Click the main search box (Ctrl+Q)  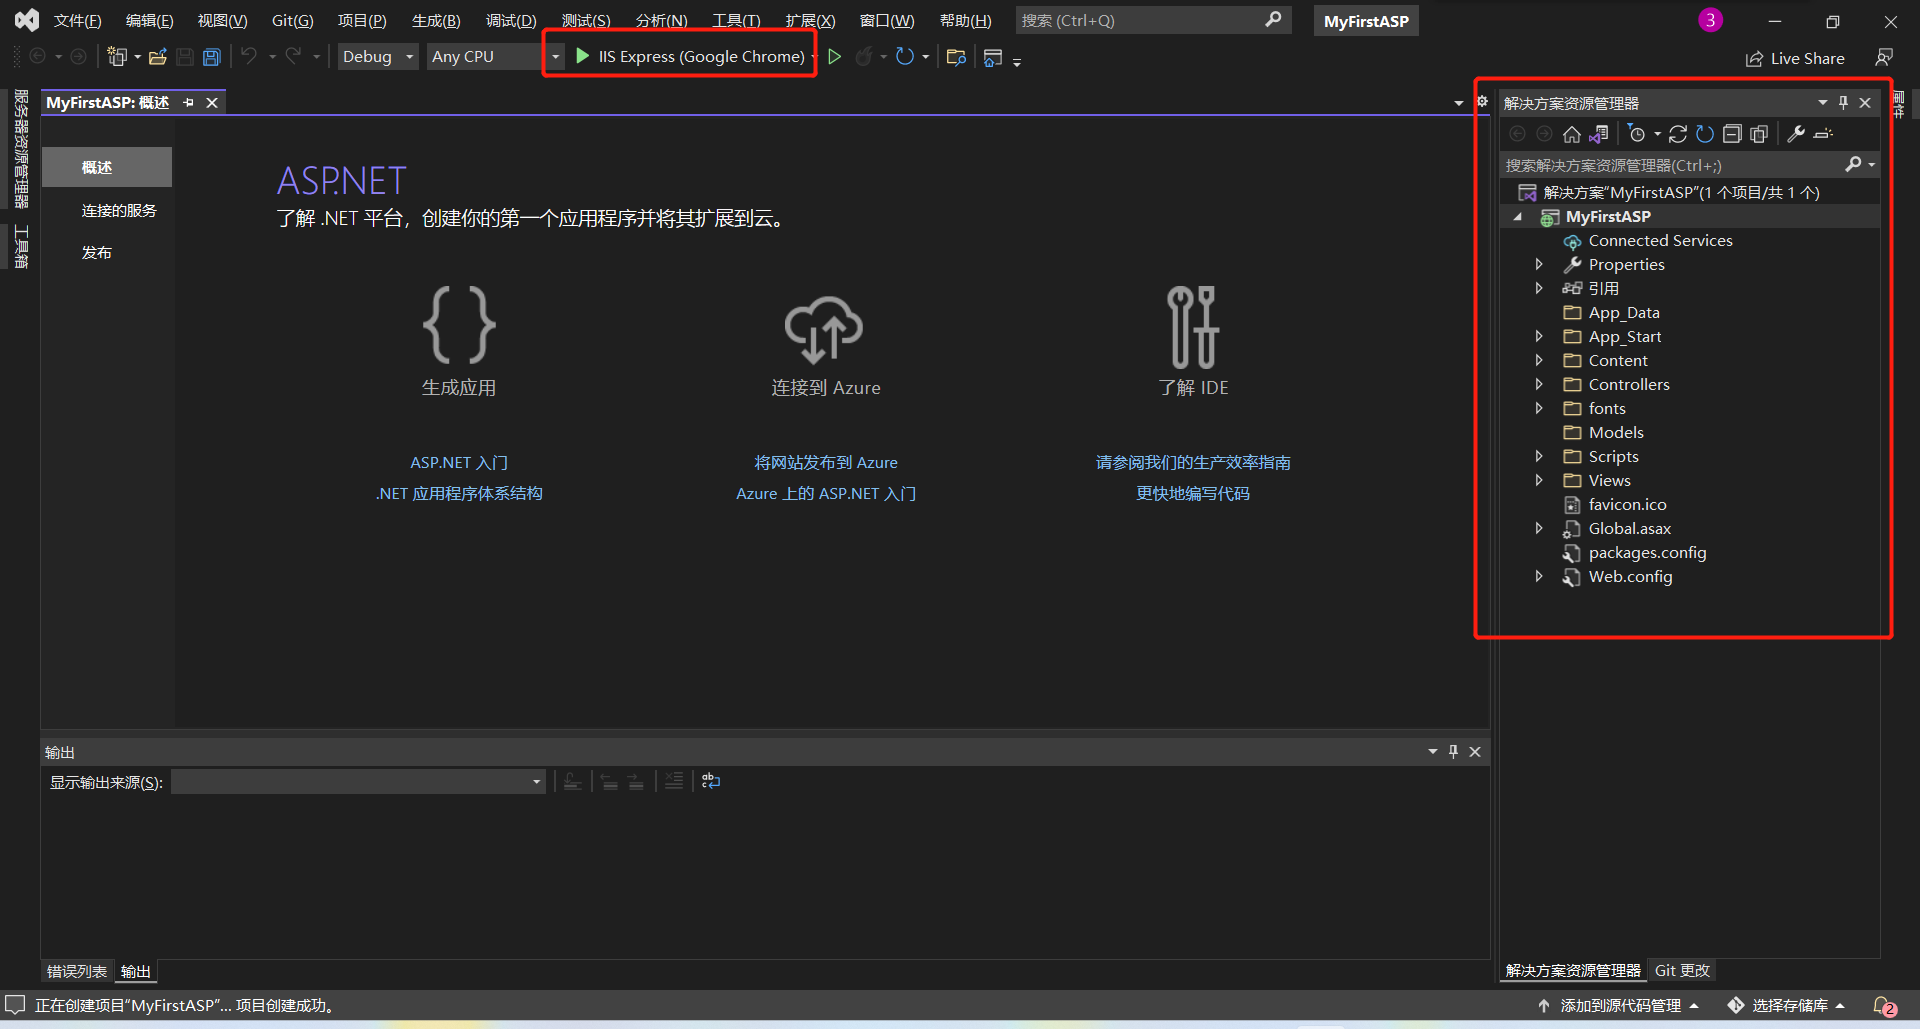point(1153,20)
